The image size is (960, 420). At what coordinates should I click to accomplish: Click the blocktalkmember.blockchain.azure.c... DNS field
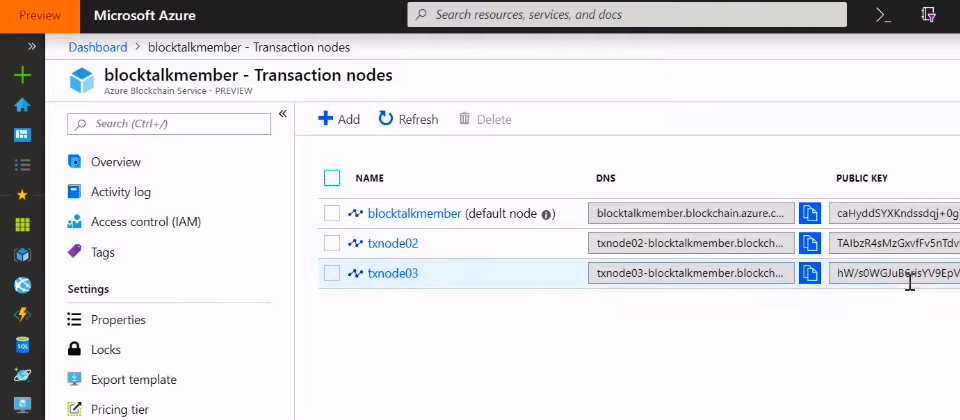(x=691, y=213)
